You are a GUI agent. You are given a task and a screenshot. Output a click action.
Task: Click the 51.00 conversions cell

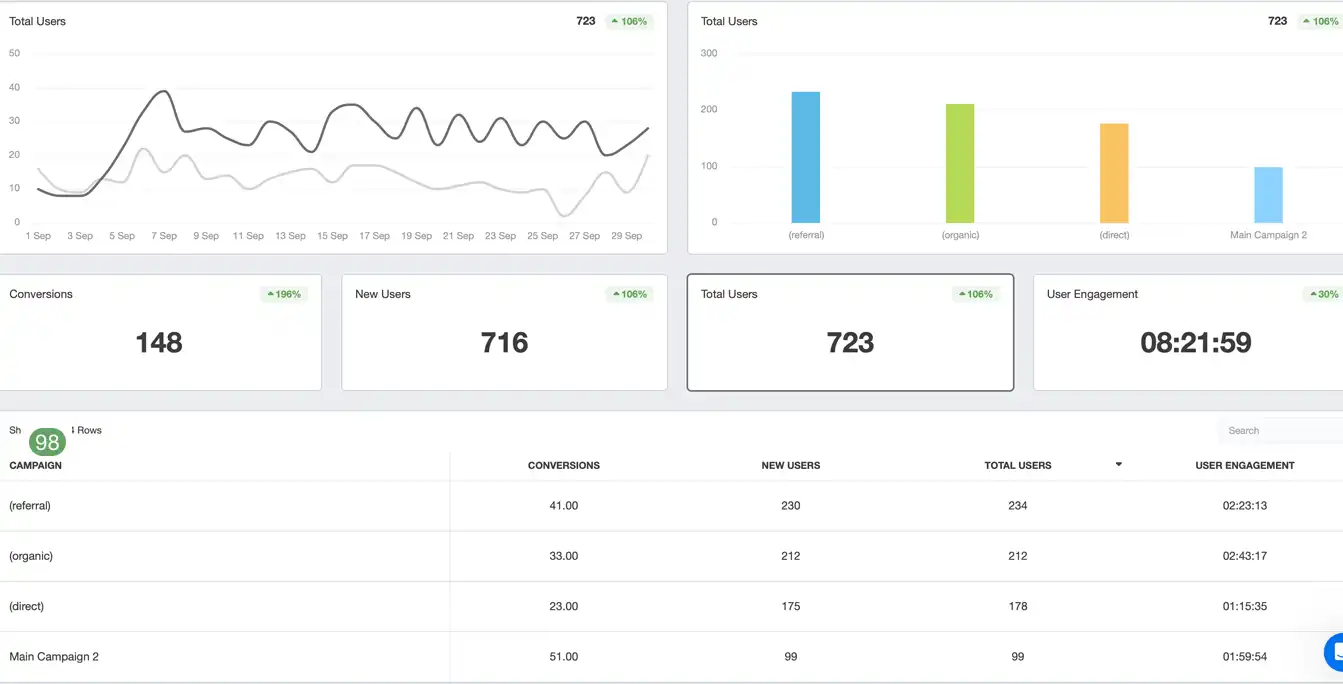564,657
